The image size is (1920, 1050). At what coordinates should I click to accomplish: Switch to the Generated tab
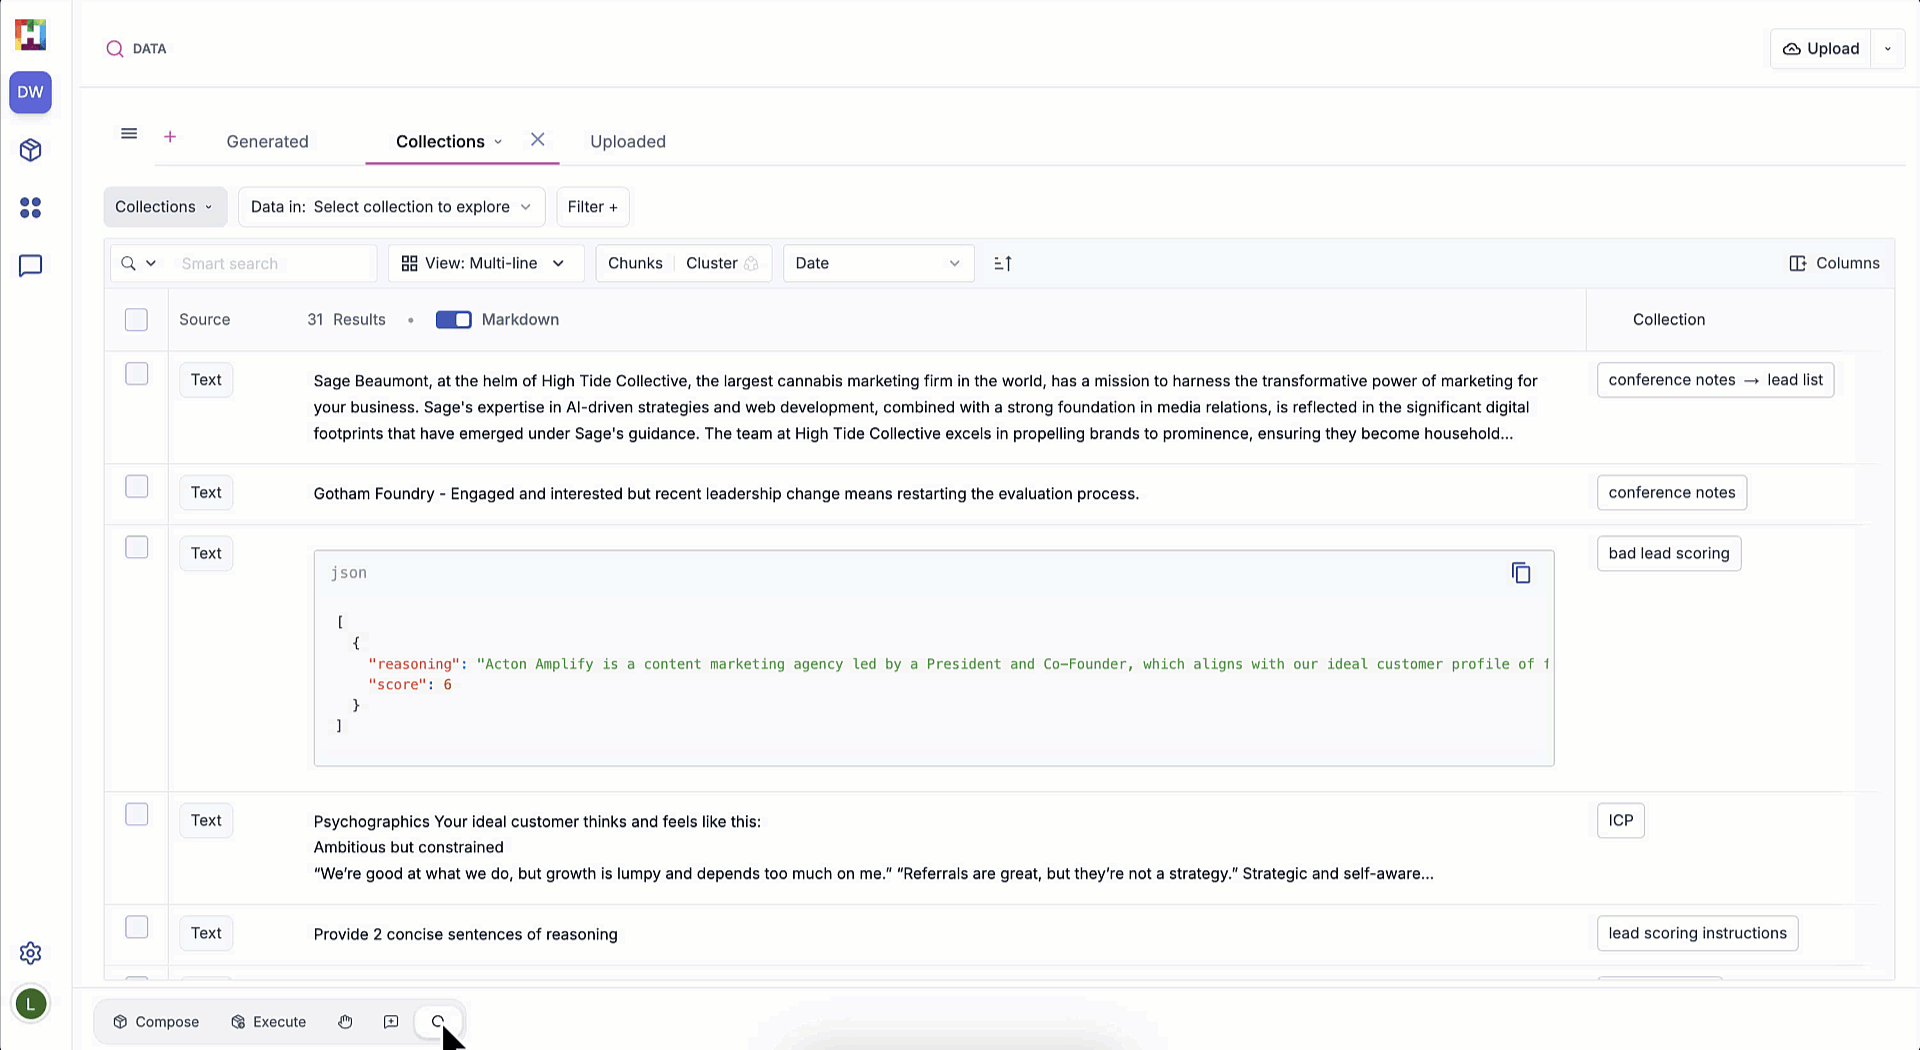click(x=267, y=142)
